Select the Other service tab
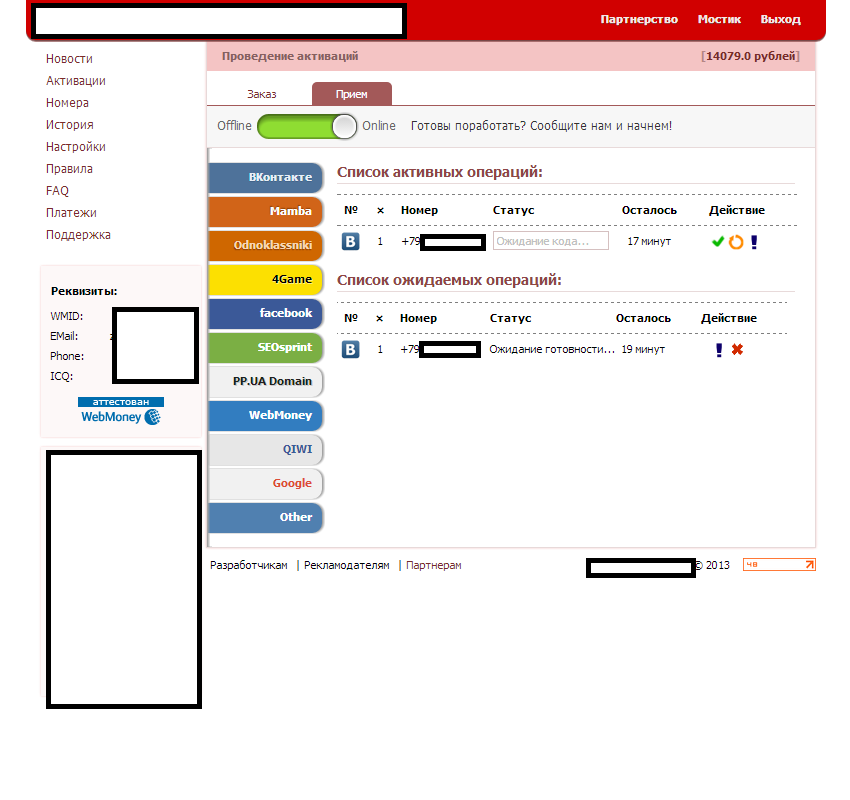 pyautogui.click(x=266, y=517)
